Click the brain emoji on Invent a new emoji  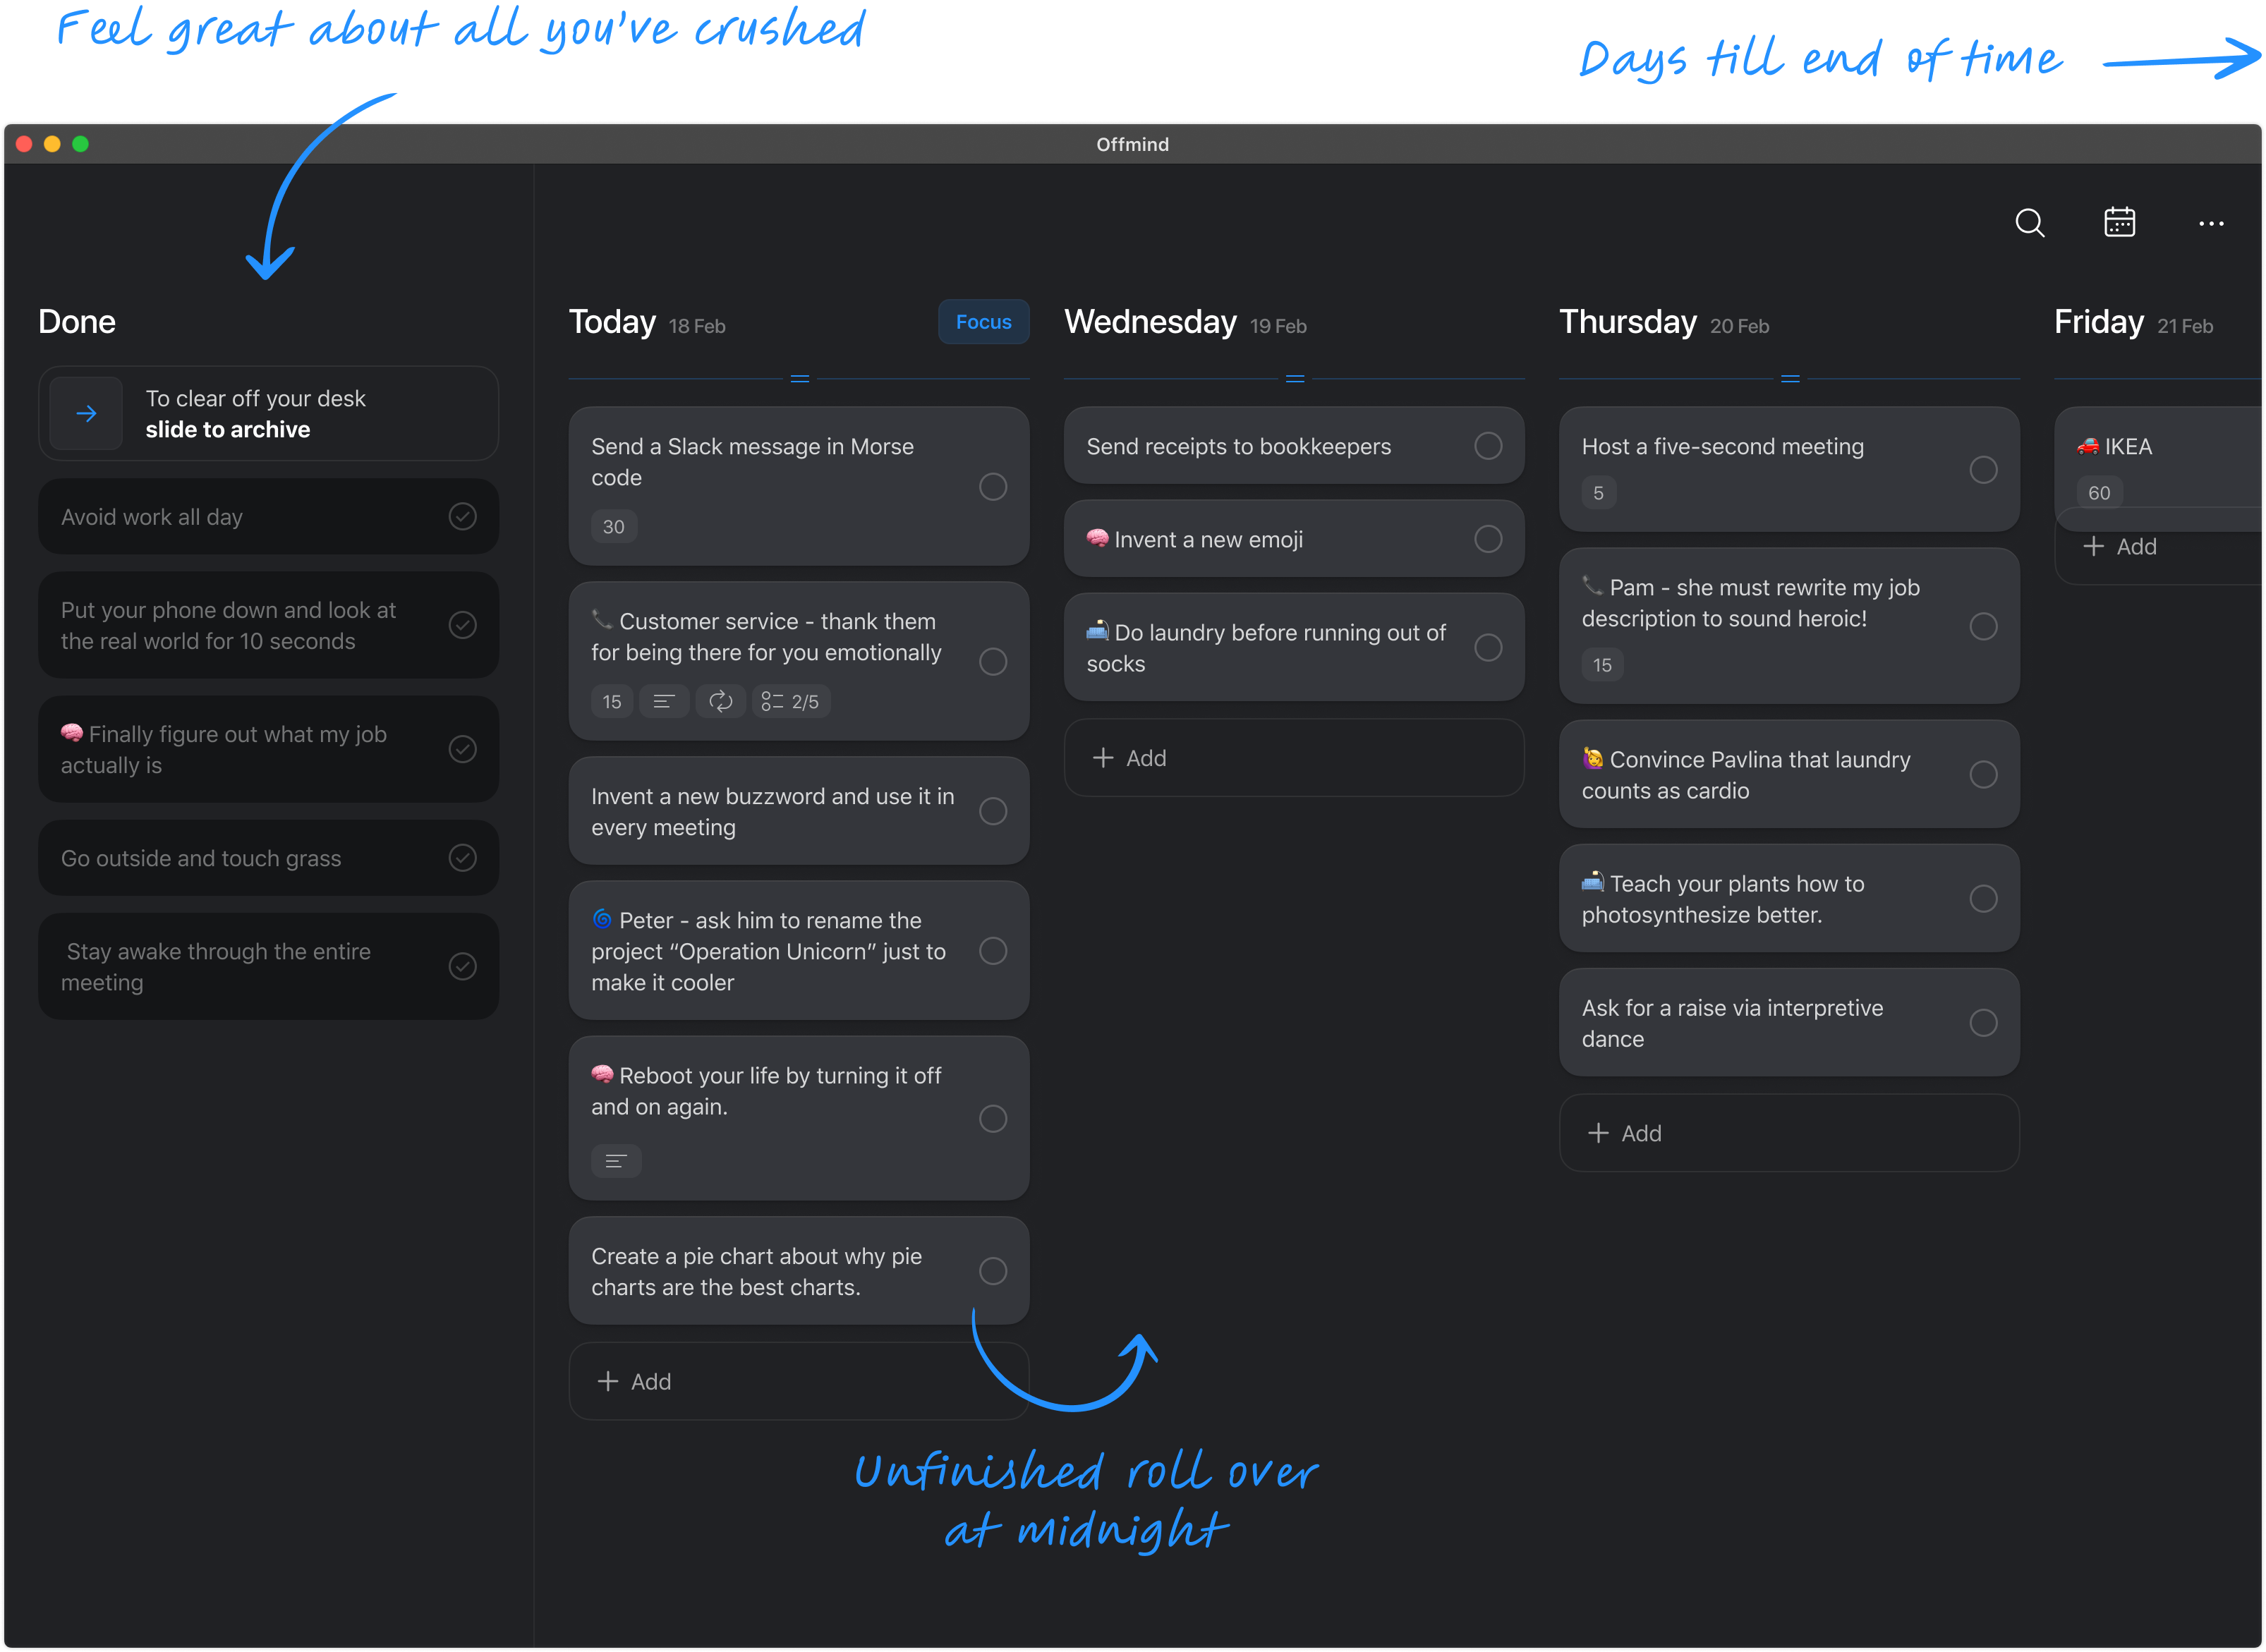pos(1097,538)
